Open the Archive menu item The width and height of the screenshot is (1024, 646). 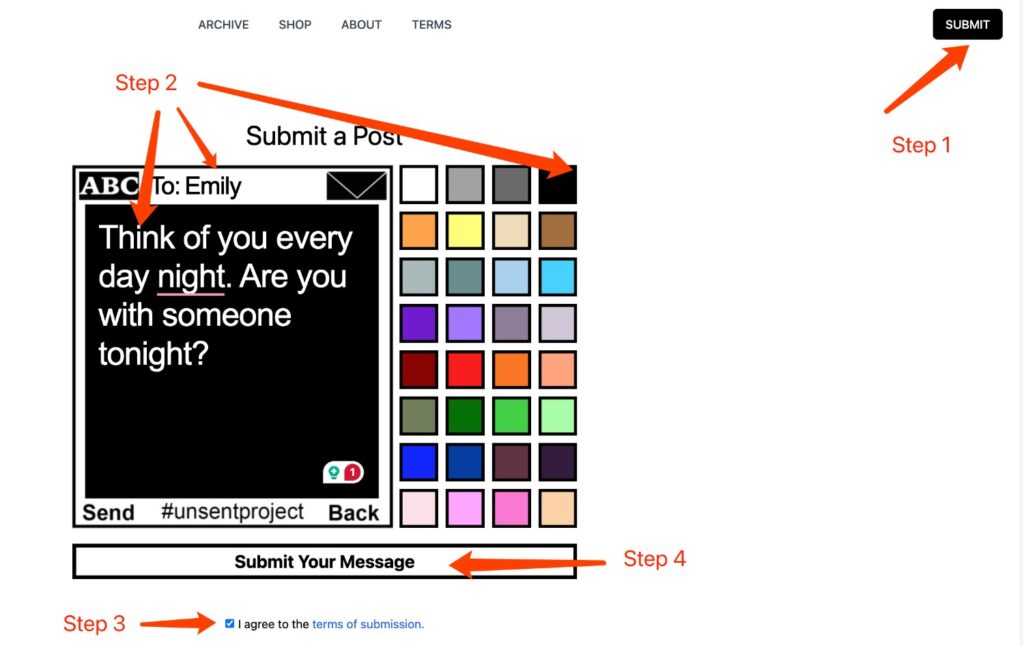pos(223,25)
